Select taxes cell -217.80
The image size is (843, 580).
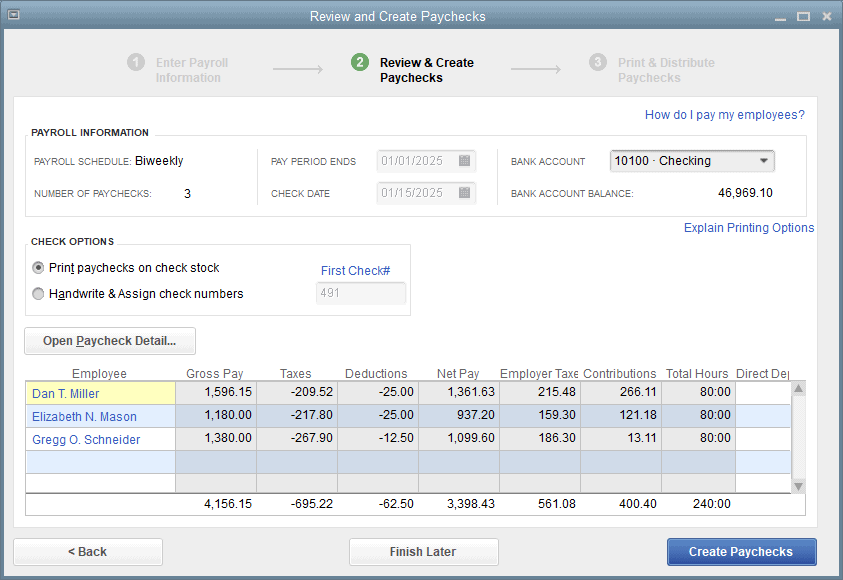[297, 416]
